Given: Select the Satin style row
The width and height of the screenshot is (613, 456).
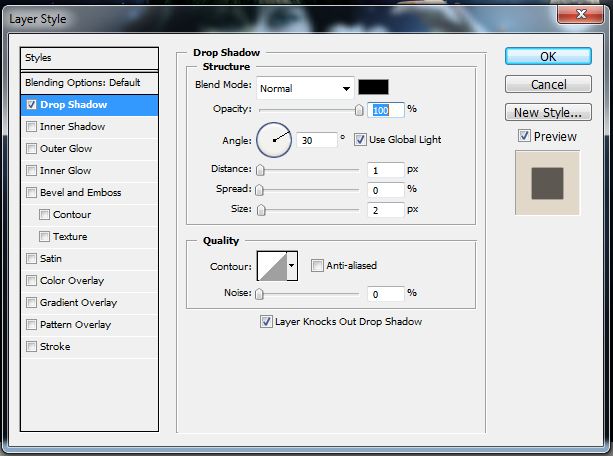Looking at the screenshot, I should tap(90, 259).
